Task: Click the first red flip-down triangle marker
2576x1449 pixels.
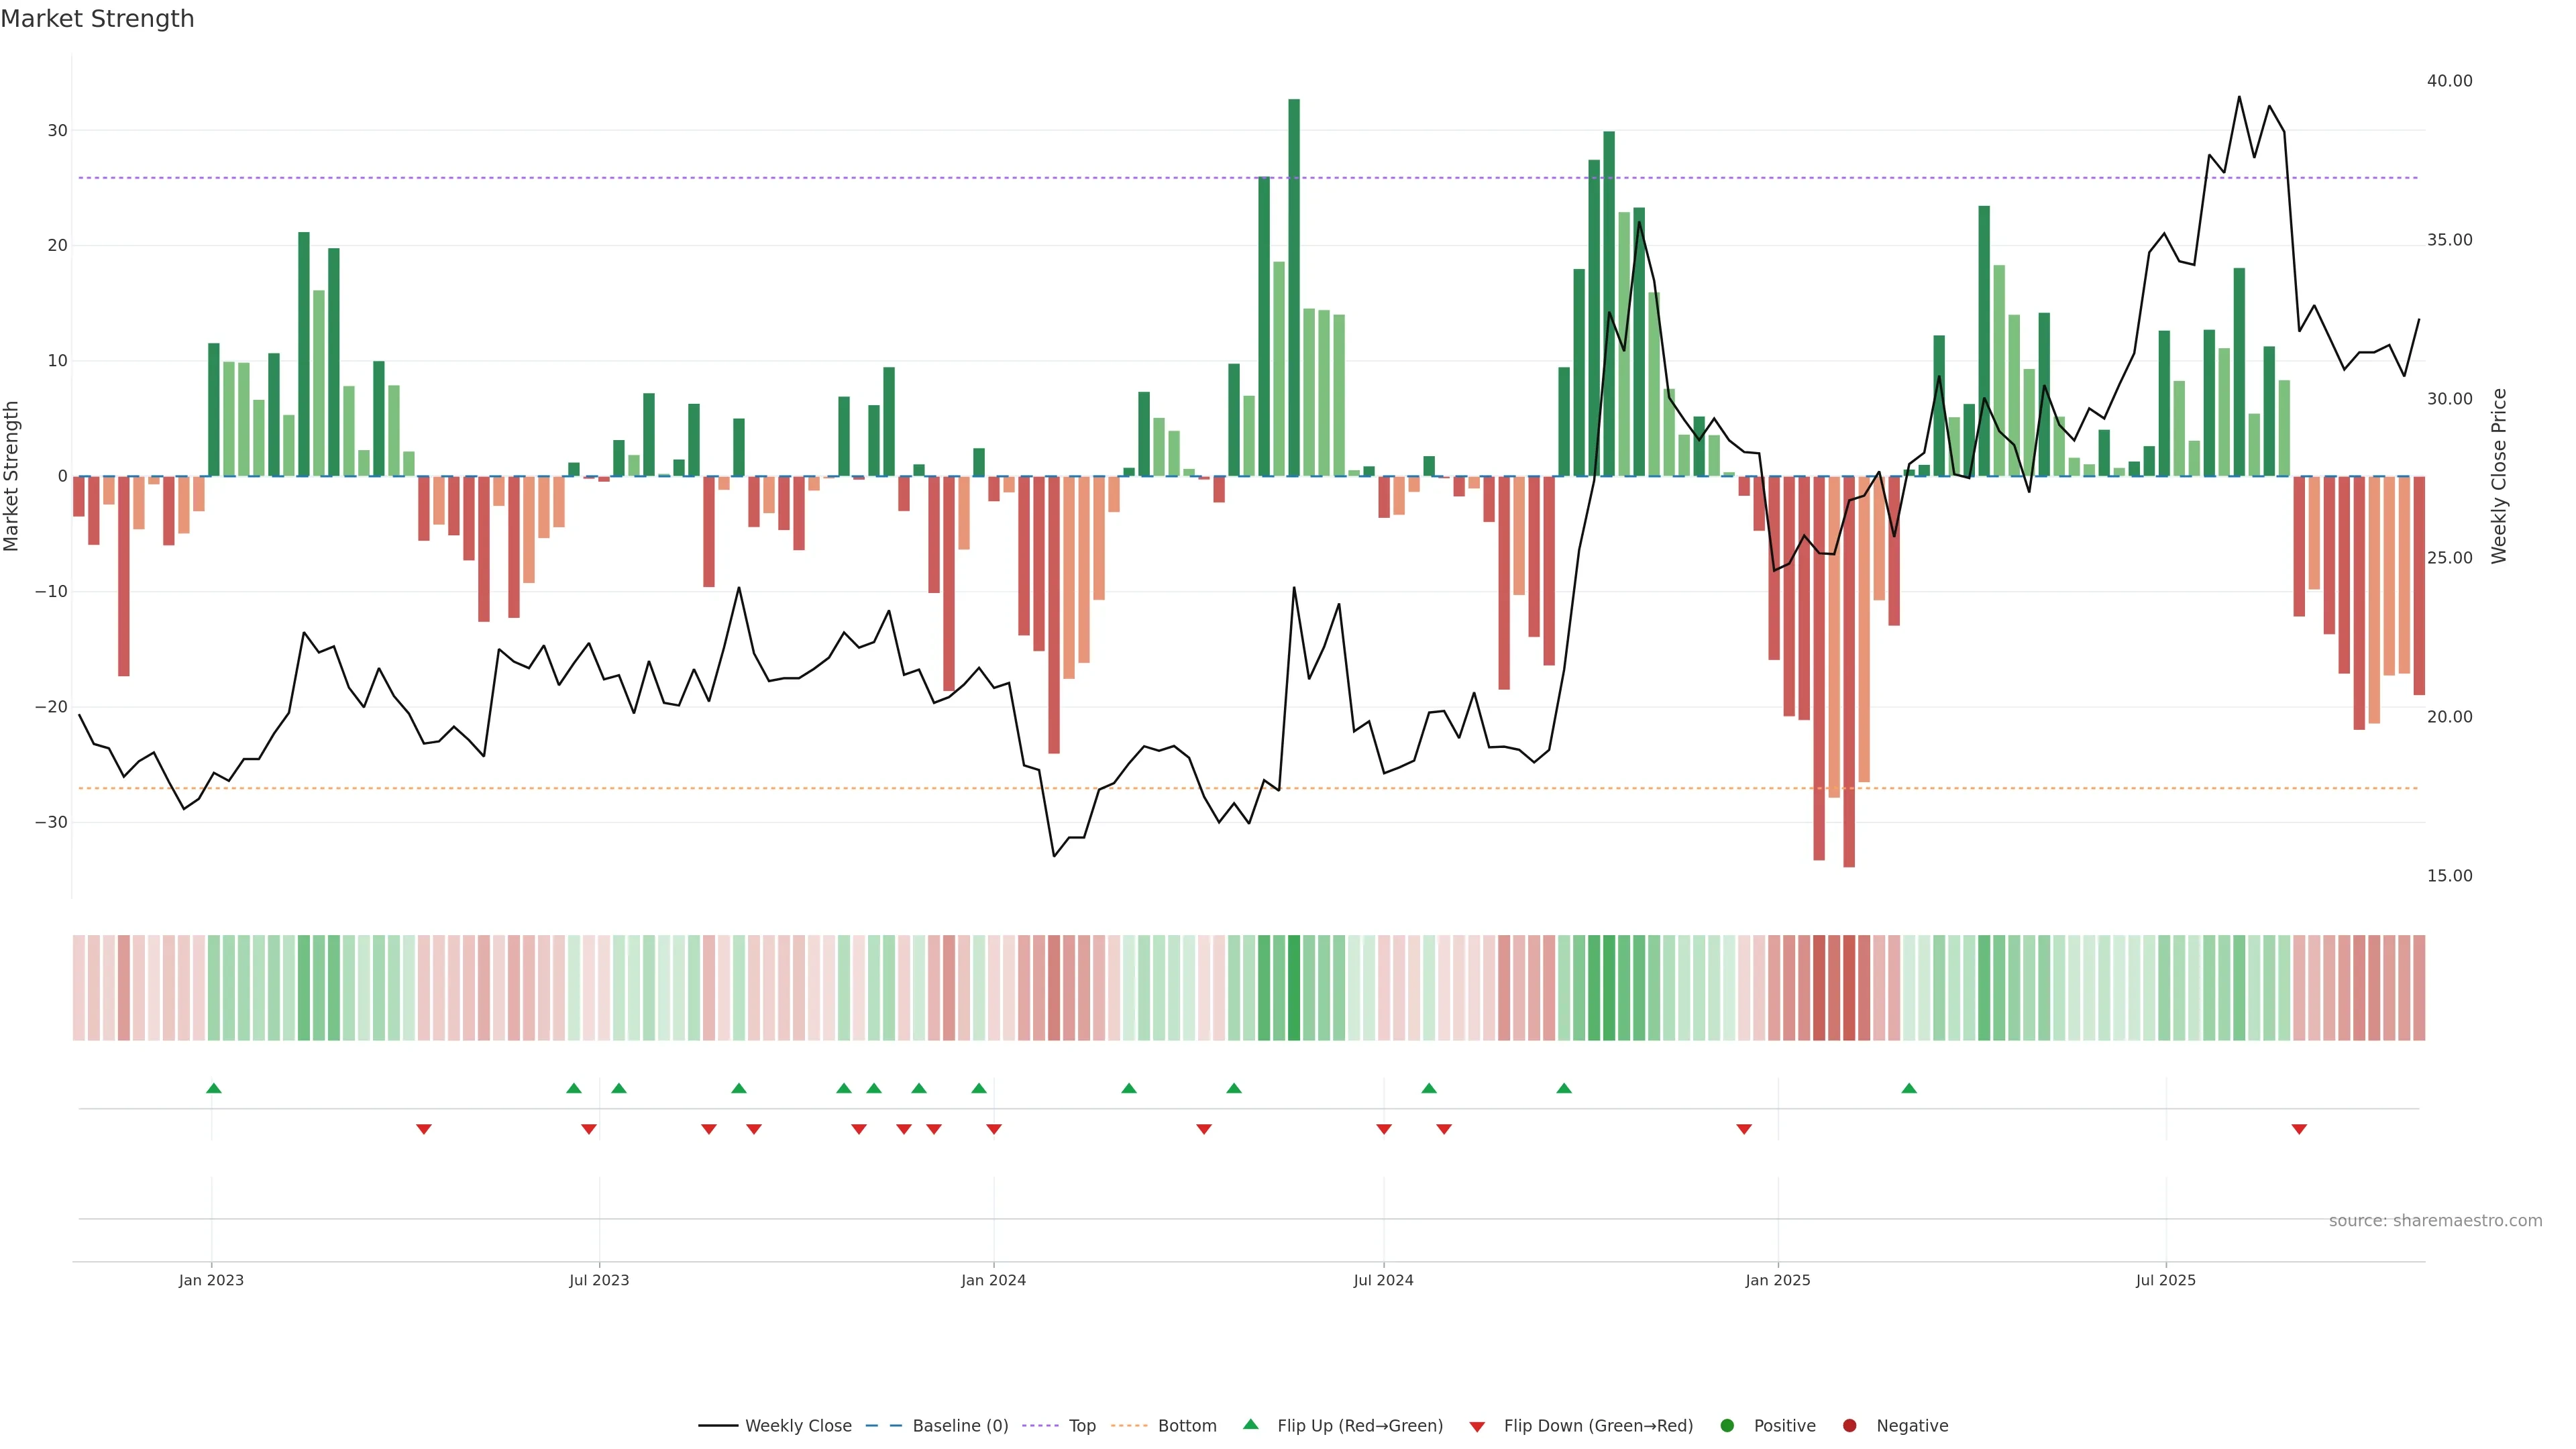Action: (x=424, y=1129)
